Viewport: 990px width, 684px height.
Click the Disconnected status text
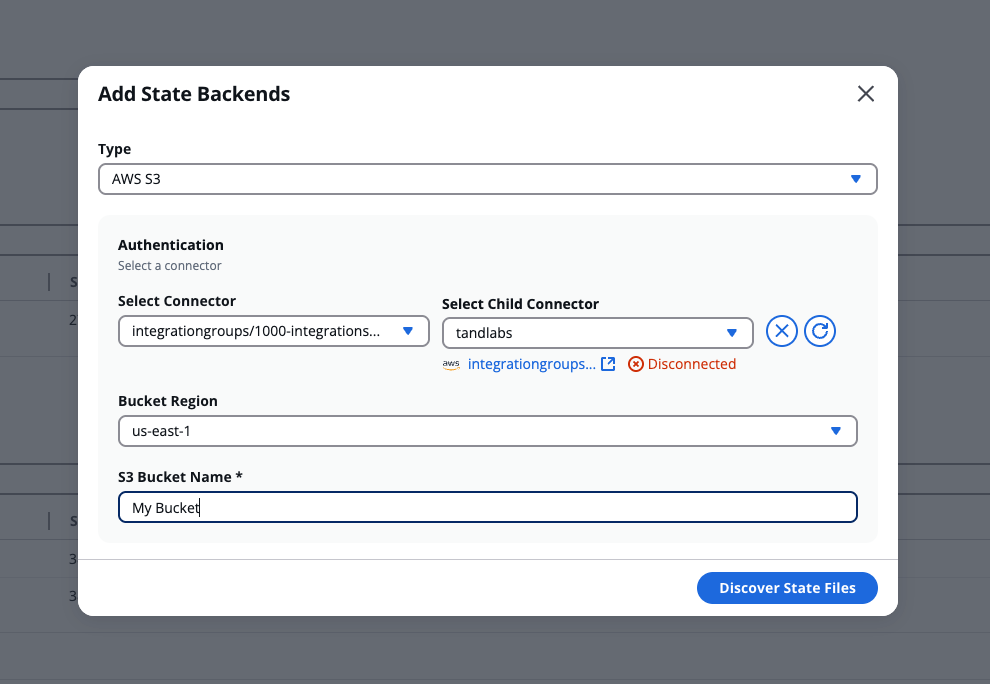pos(691,364)
